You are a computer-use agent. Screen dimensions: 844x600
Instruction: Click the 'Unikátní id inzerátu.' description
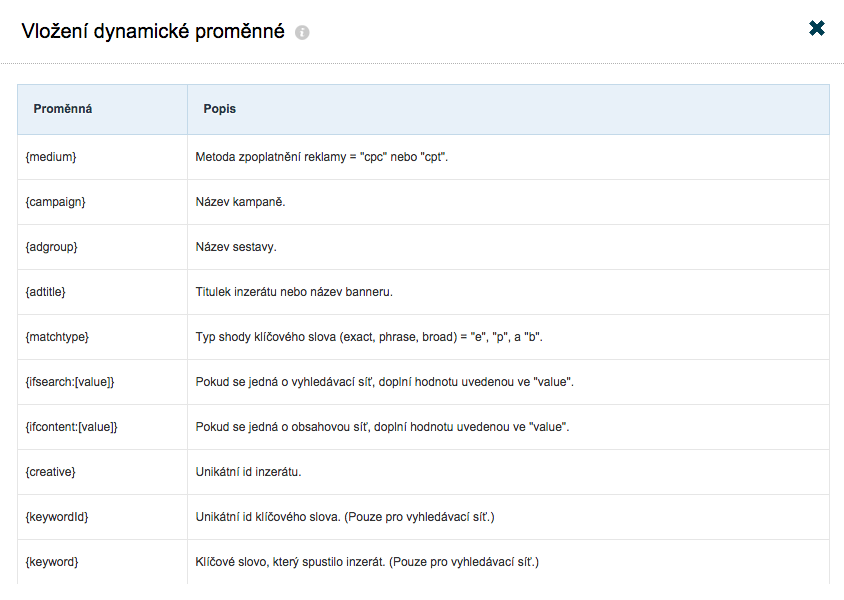pyautogui.click(x=248, y=472)
